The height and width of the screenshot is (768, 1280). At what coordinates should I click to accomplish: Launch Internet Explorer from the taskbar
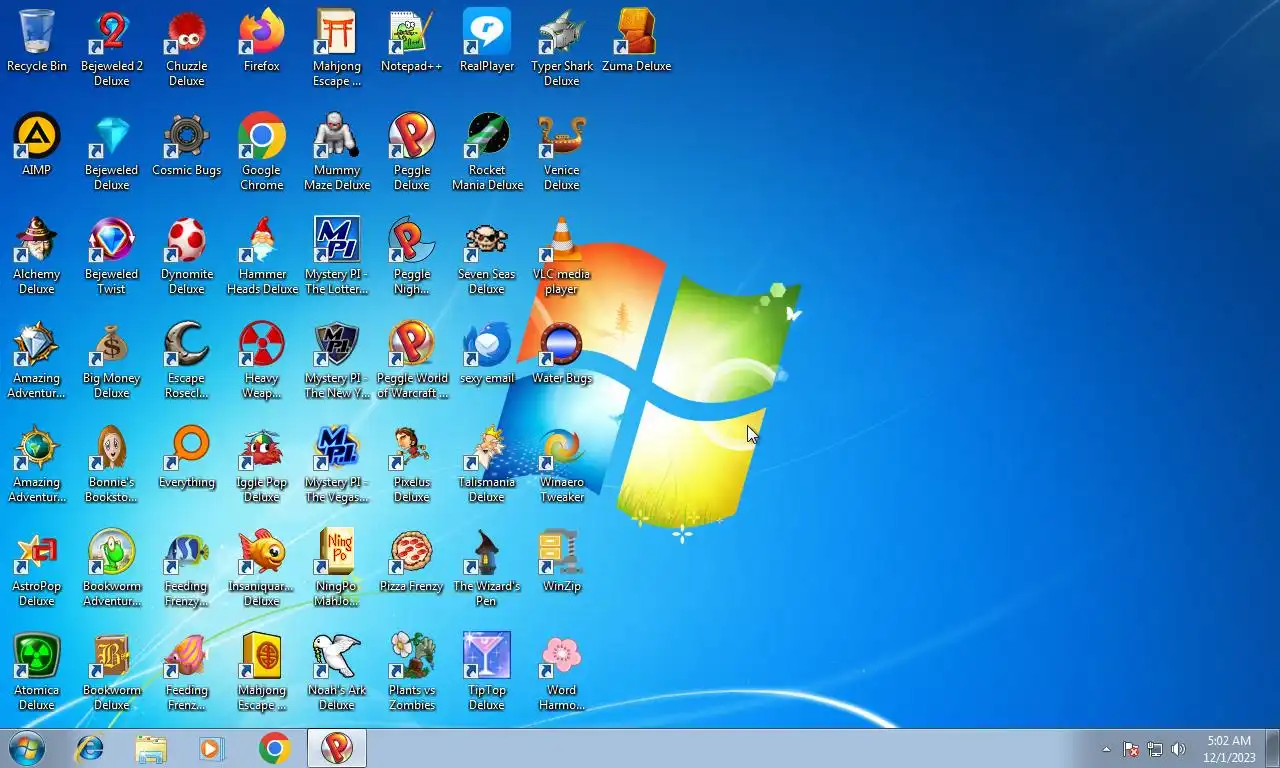tap(90, 748)
